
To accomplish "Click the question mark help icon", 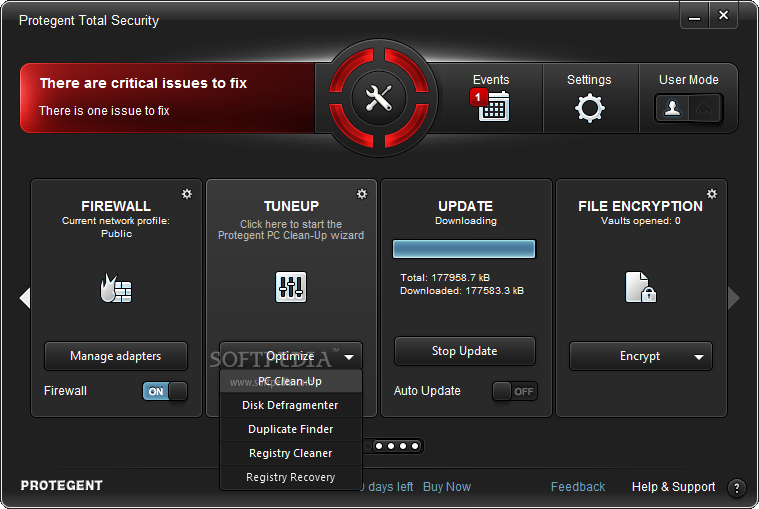I will tap(736, 488).
